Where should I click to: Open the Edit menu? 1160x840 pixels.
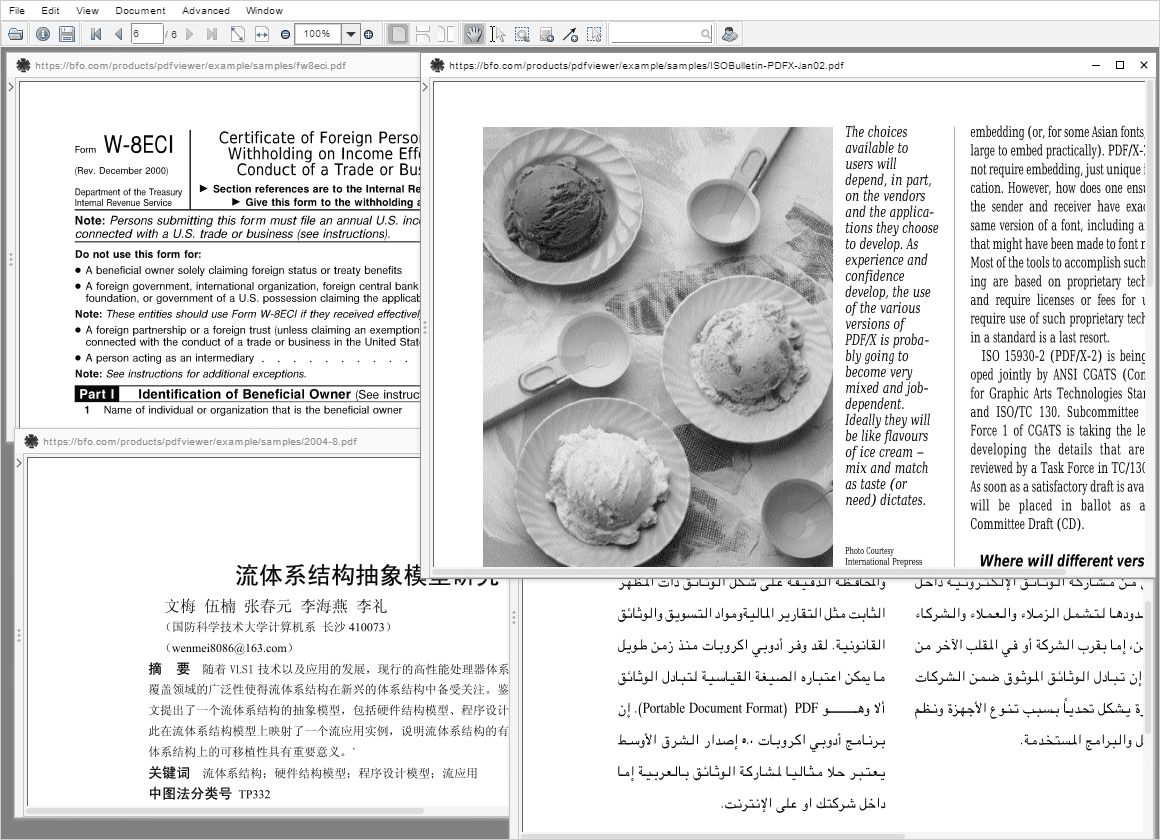[50, 10]
